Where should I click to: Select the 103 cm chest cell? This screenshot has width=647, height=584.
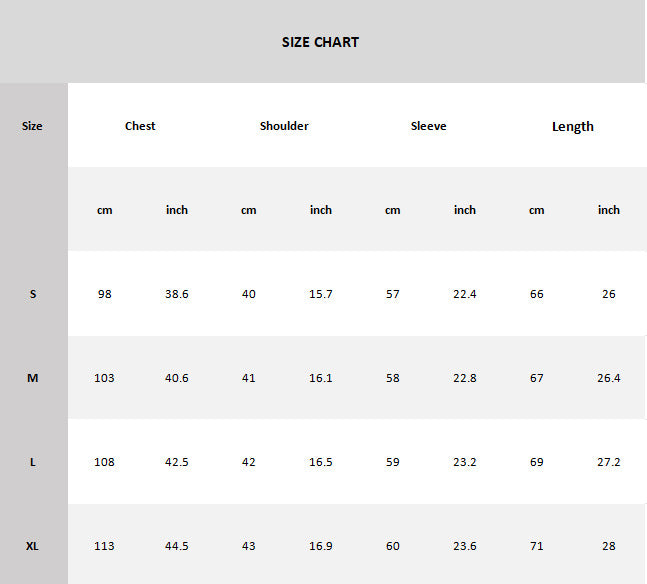pyautogui.click(x=105, y=378)
